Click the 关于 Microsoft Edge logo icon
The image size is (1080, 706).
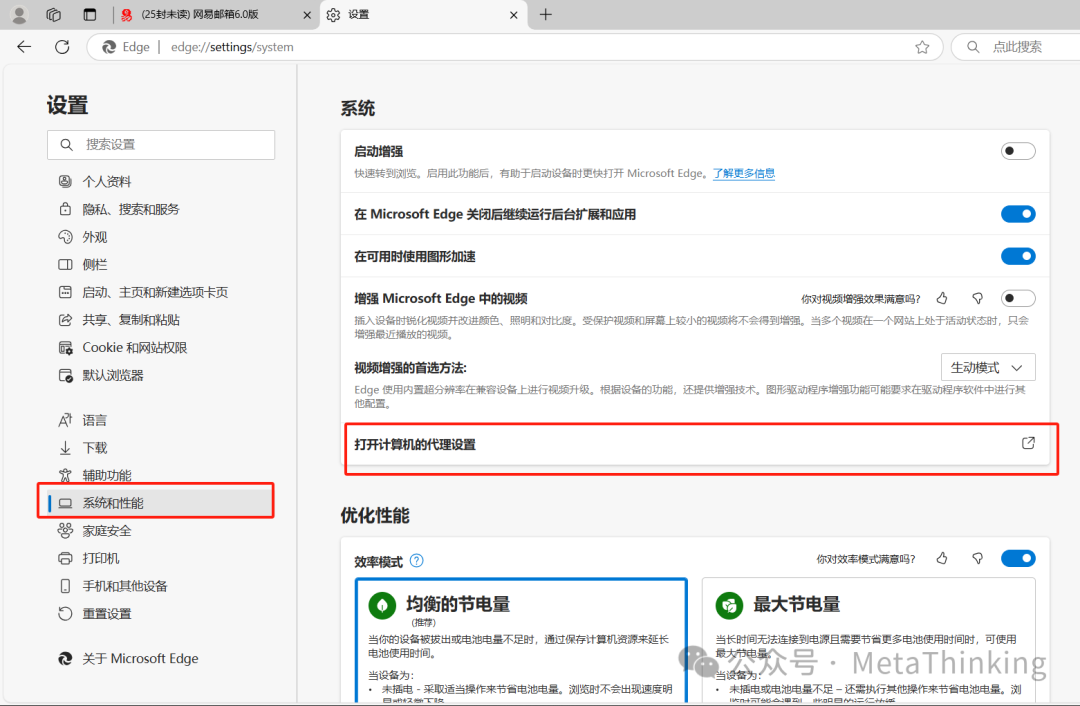[x=65, y=658]
